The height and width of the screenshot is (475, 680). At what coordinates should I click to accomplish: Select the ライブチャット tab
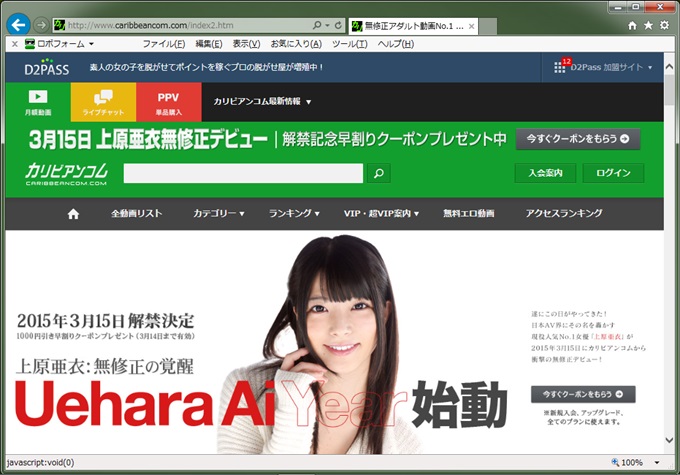(x=103, y=102)
